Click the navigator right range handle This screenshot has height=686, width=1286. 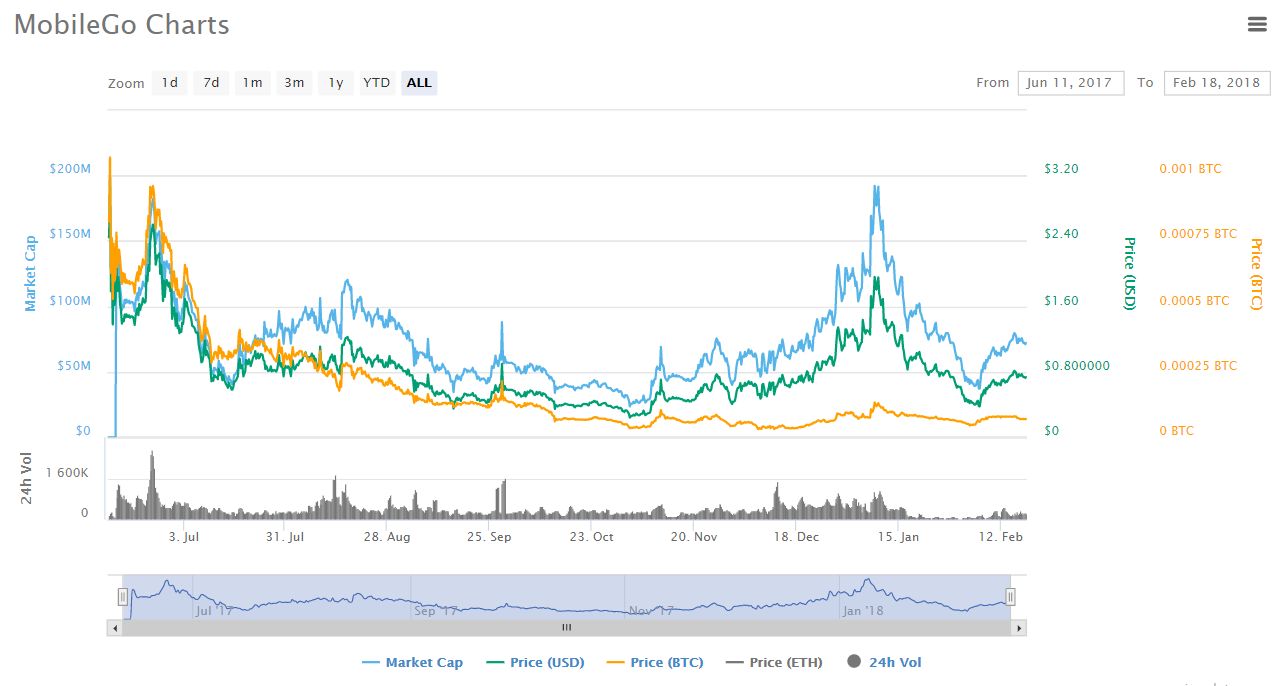click(x=1010, y=597)
